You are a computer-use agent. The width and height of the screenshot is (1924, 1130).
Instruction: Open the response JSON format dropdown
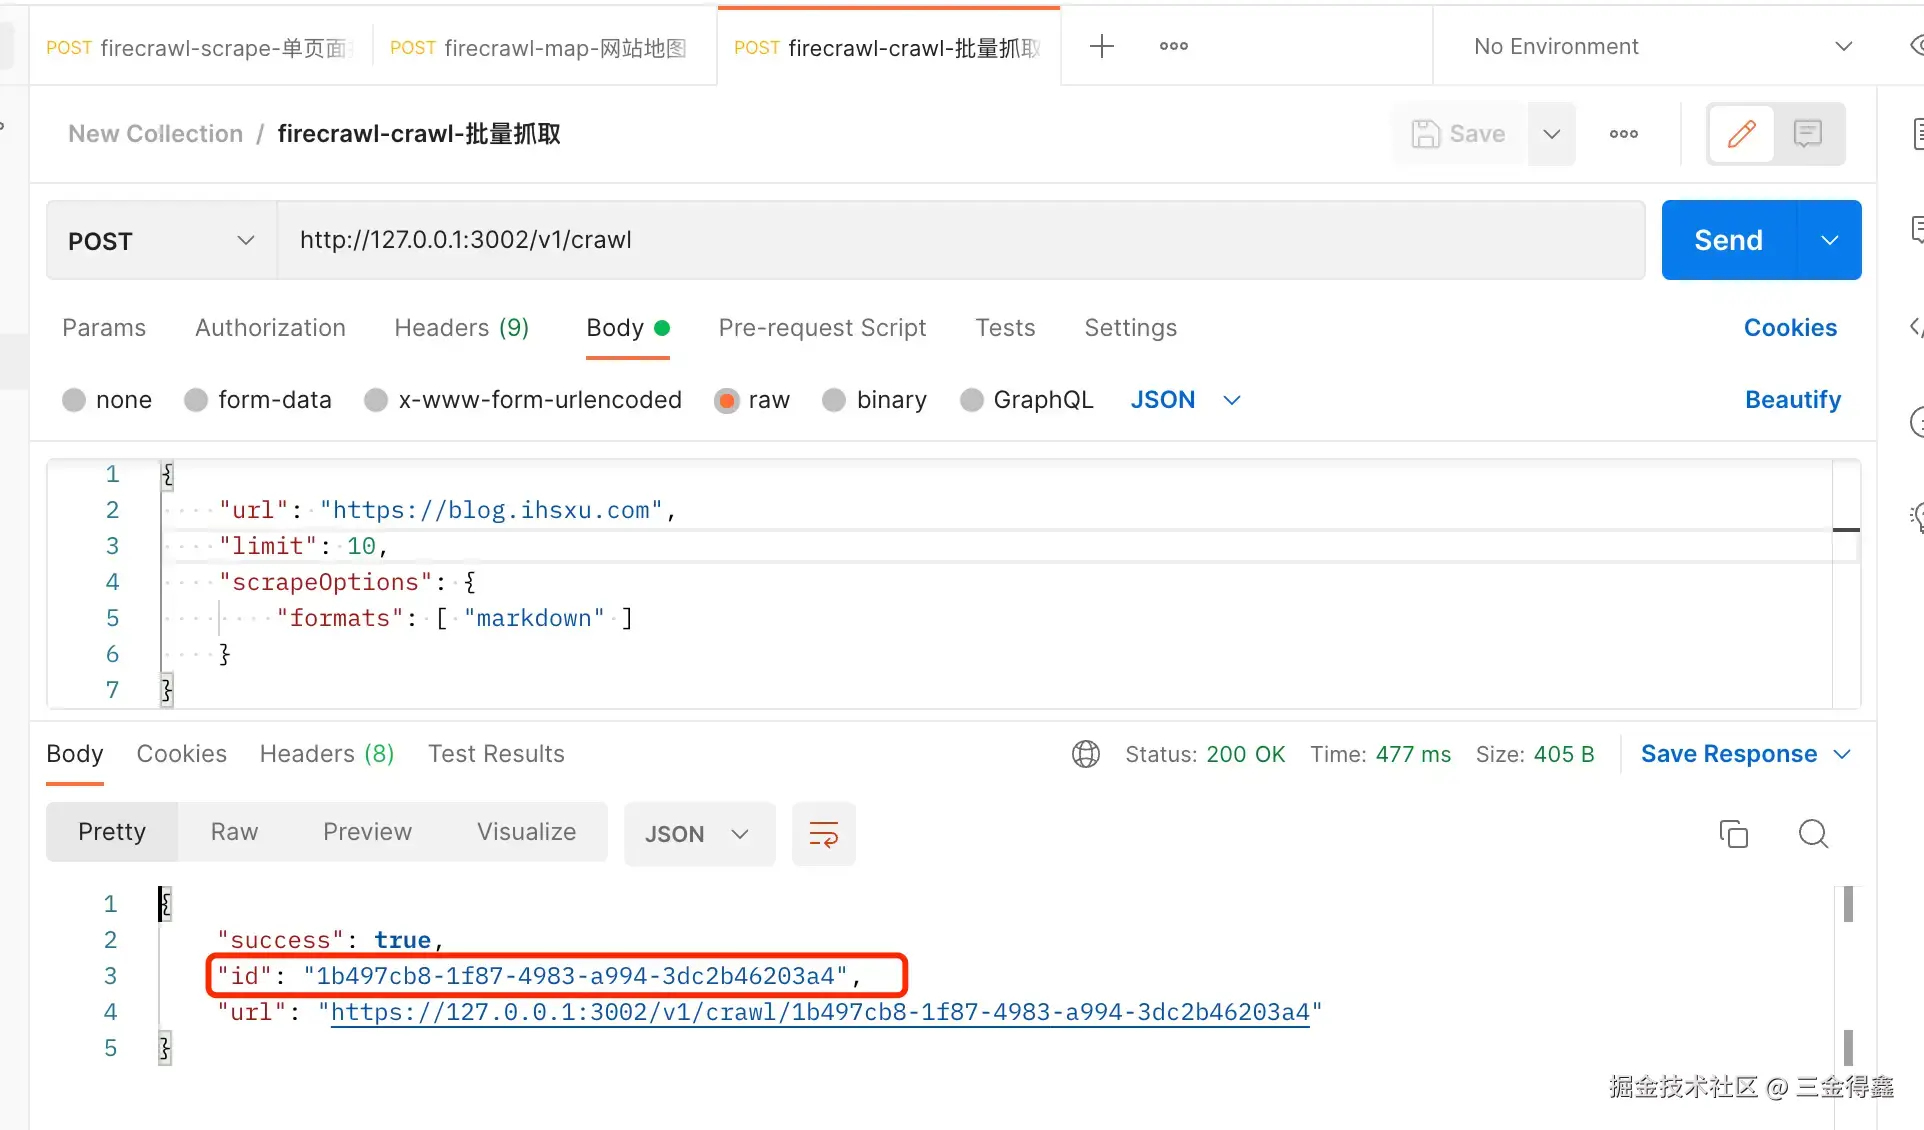(698, 833)
